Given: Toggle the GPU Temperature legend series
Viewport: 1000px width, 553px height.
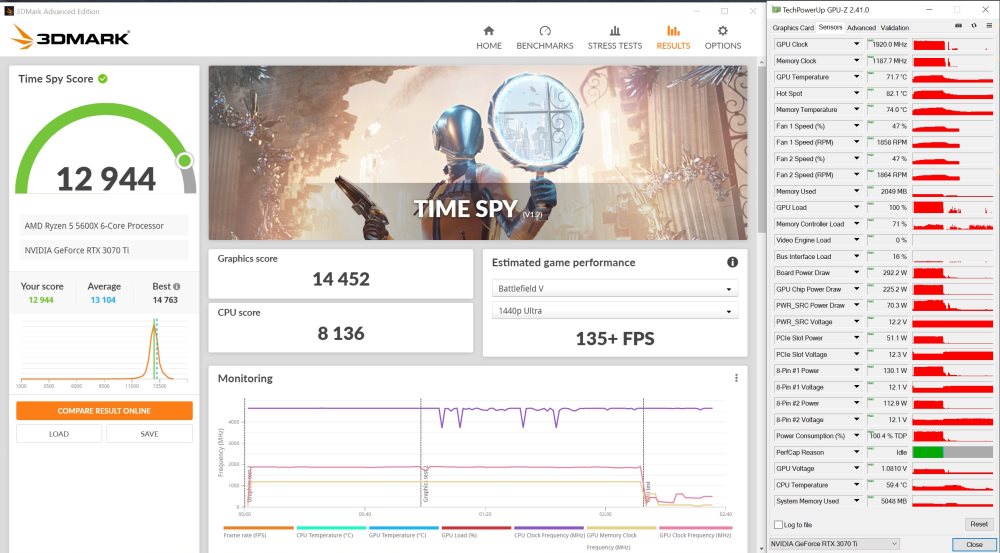Looking at the screenshot, I should point(404,532).
